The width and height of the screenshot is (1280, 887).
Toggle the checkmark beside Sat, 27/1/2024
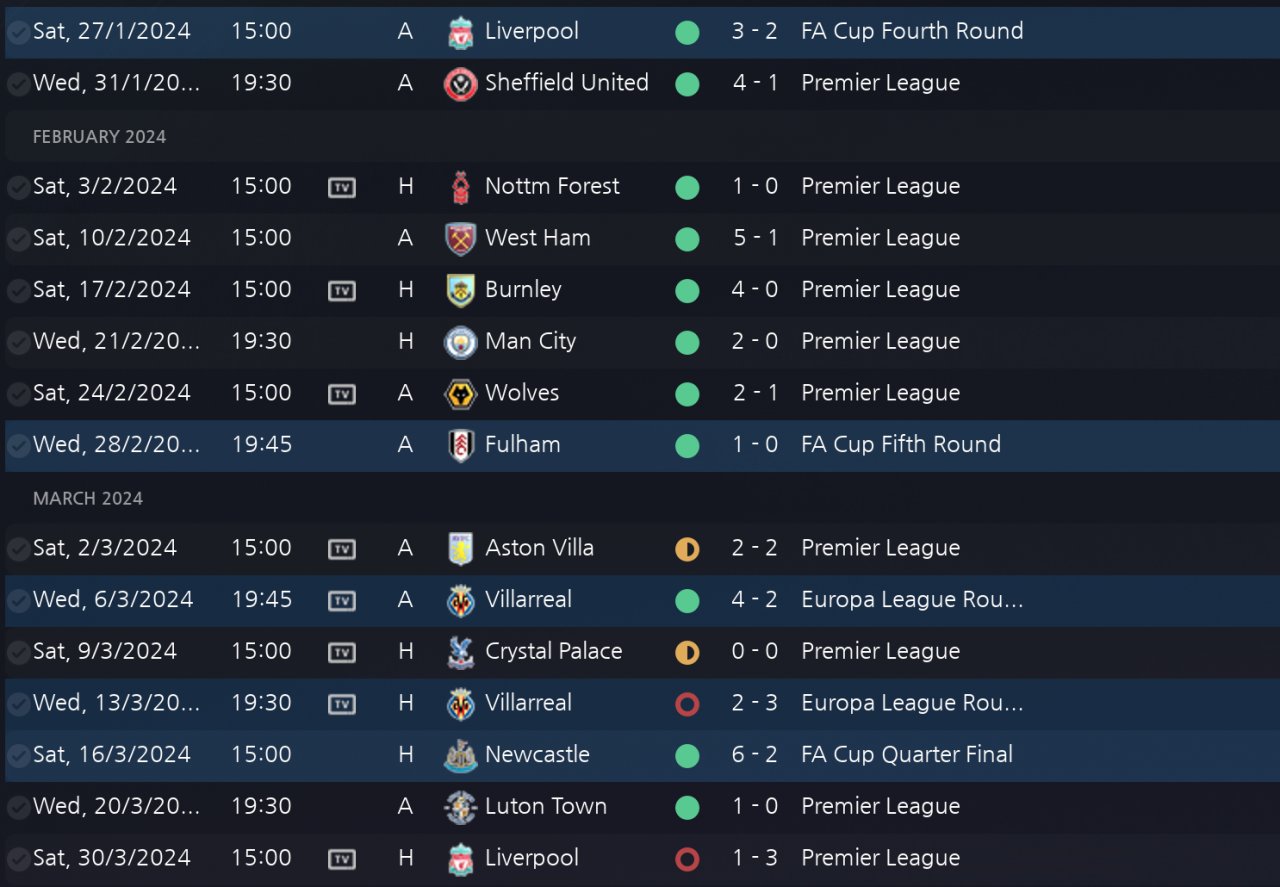point(18,32)
